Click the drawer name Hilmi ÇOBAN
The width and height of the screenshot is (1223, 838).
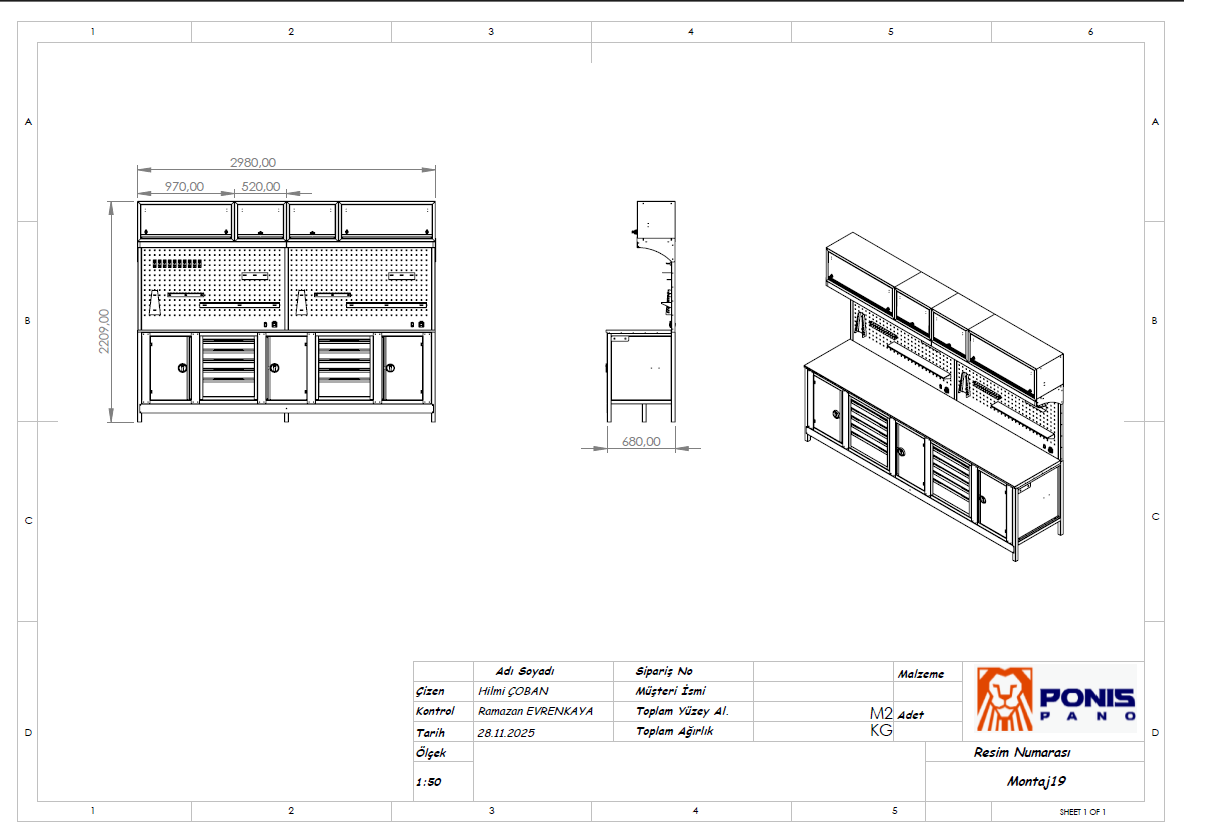point(513,691)
